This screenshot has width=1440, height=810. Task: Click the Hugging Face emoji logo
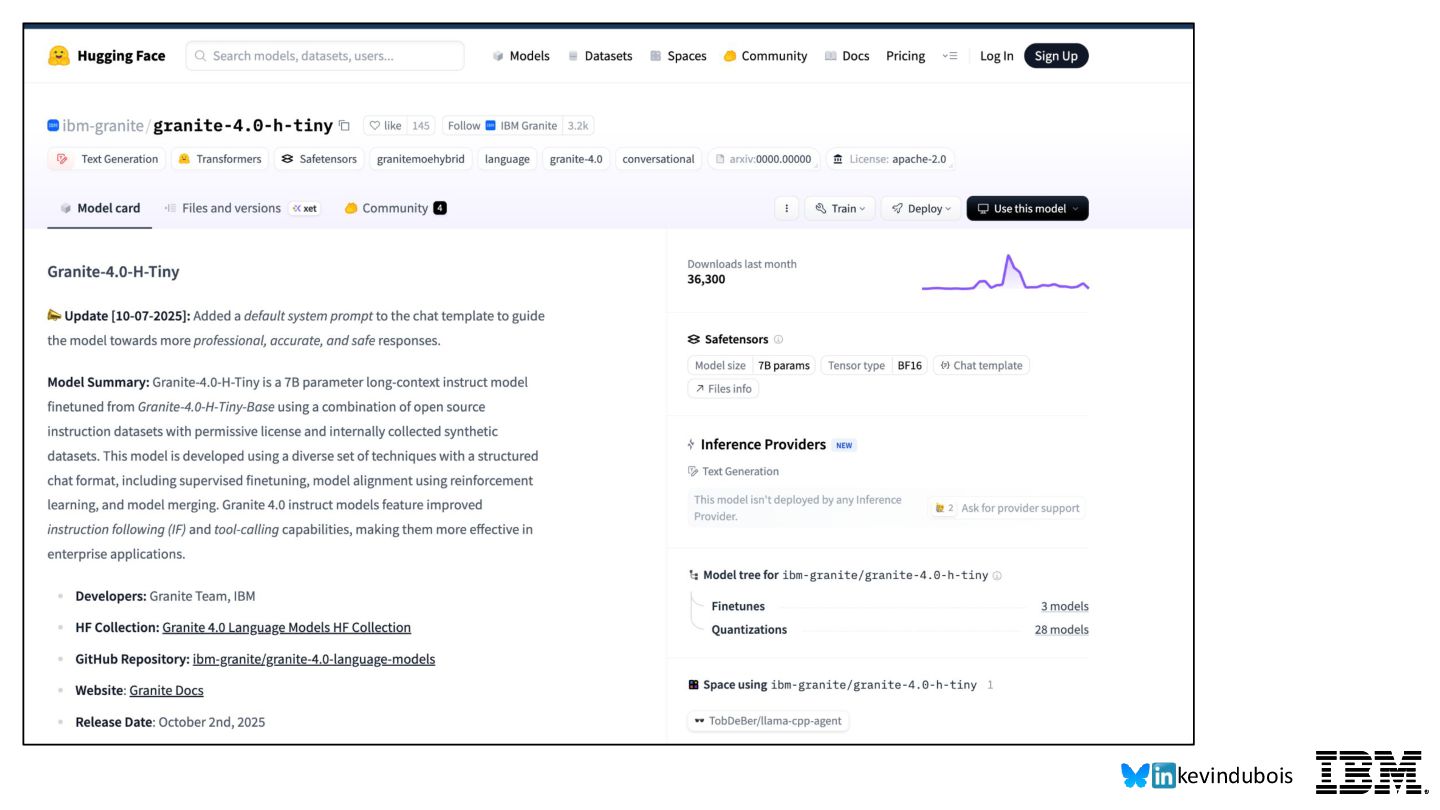[59, 56]
